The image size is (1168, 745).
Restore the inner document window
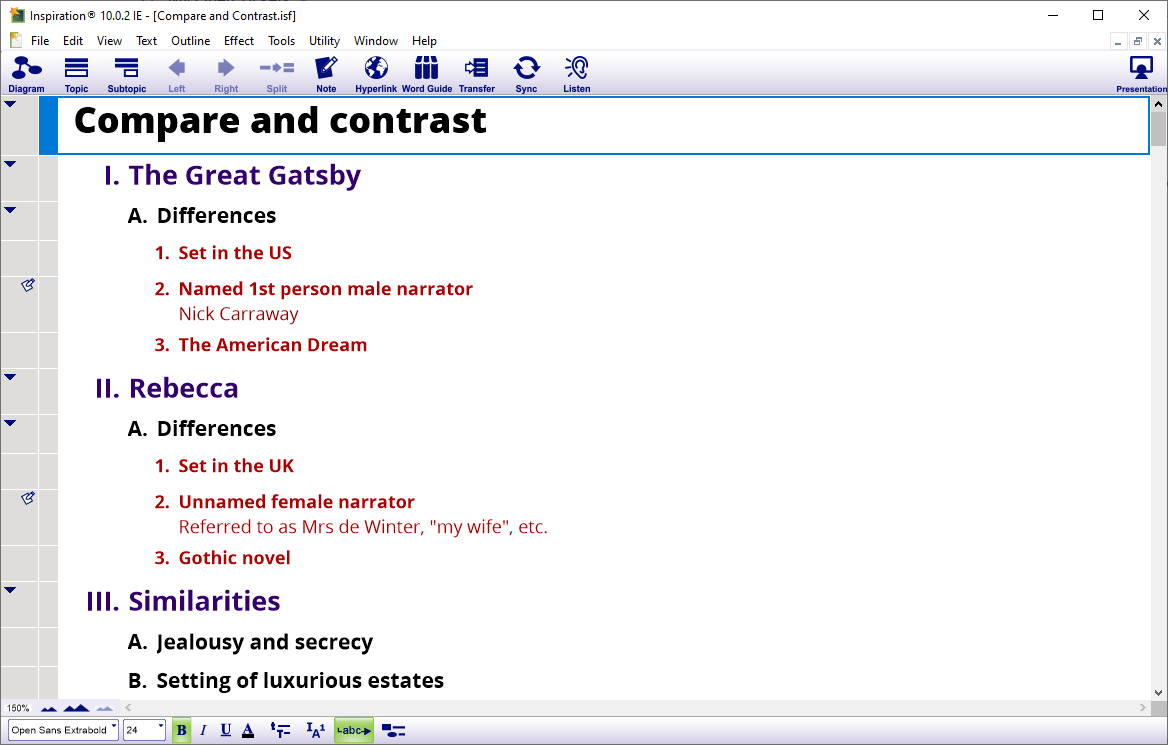[x=1137, y=42]
